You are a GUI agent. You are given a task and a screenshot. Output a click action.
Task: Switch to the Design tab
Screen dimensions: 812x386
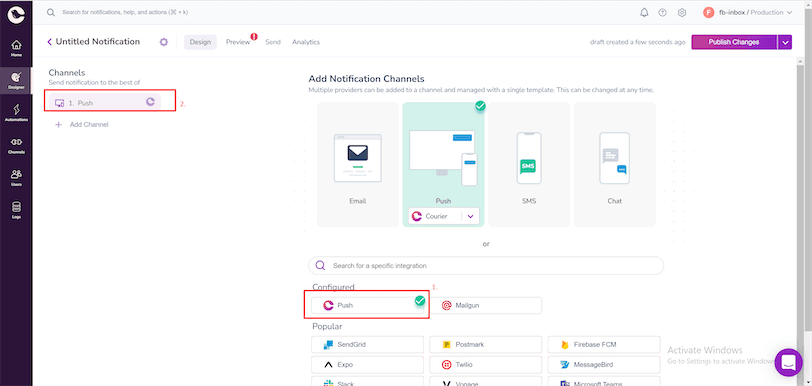click(200, 42)
